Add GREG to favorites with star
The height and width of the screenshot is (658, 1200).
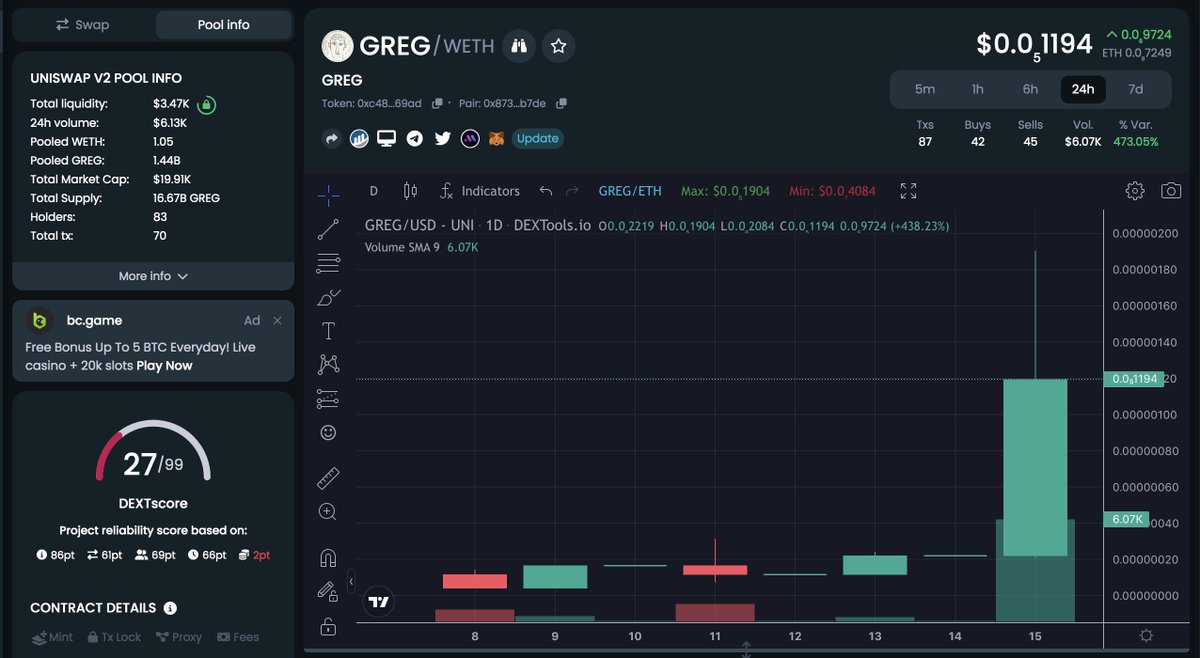tap(559, 45)
